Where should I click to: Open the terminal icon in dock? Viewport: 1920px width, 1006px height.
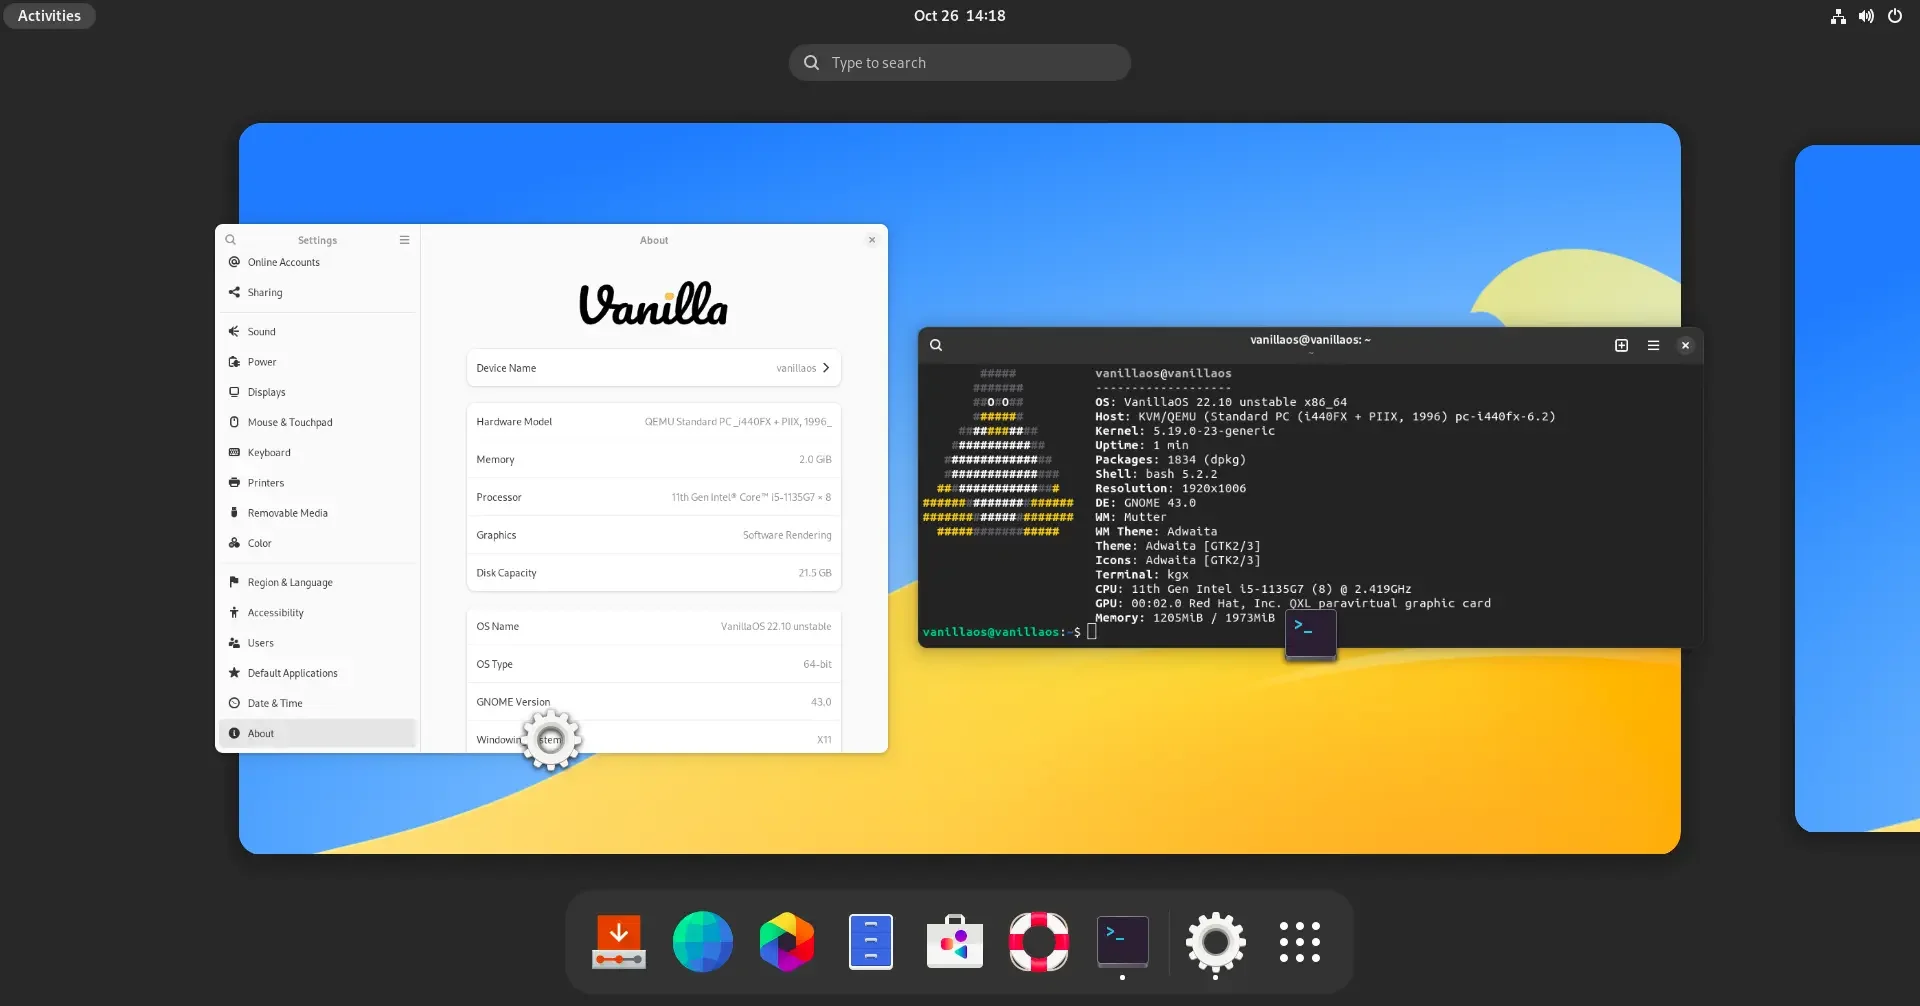tap(1123, 942)
